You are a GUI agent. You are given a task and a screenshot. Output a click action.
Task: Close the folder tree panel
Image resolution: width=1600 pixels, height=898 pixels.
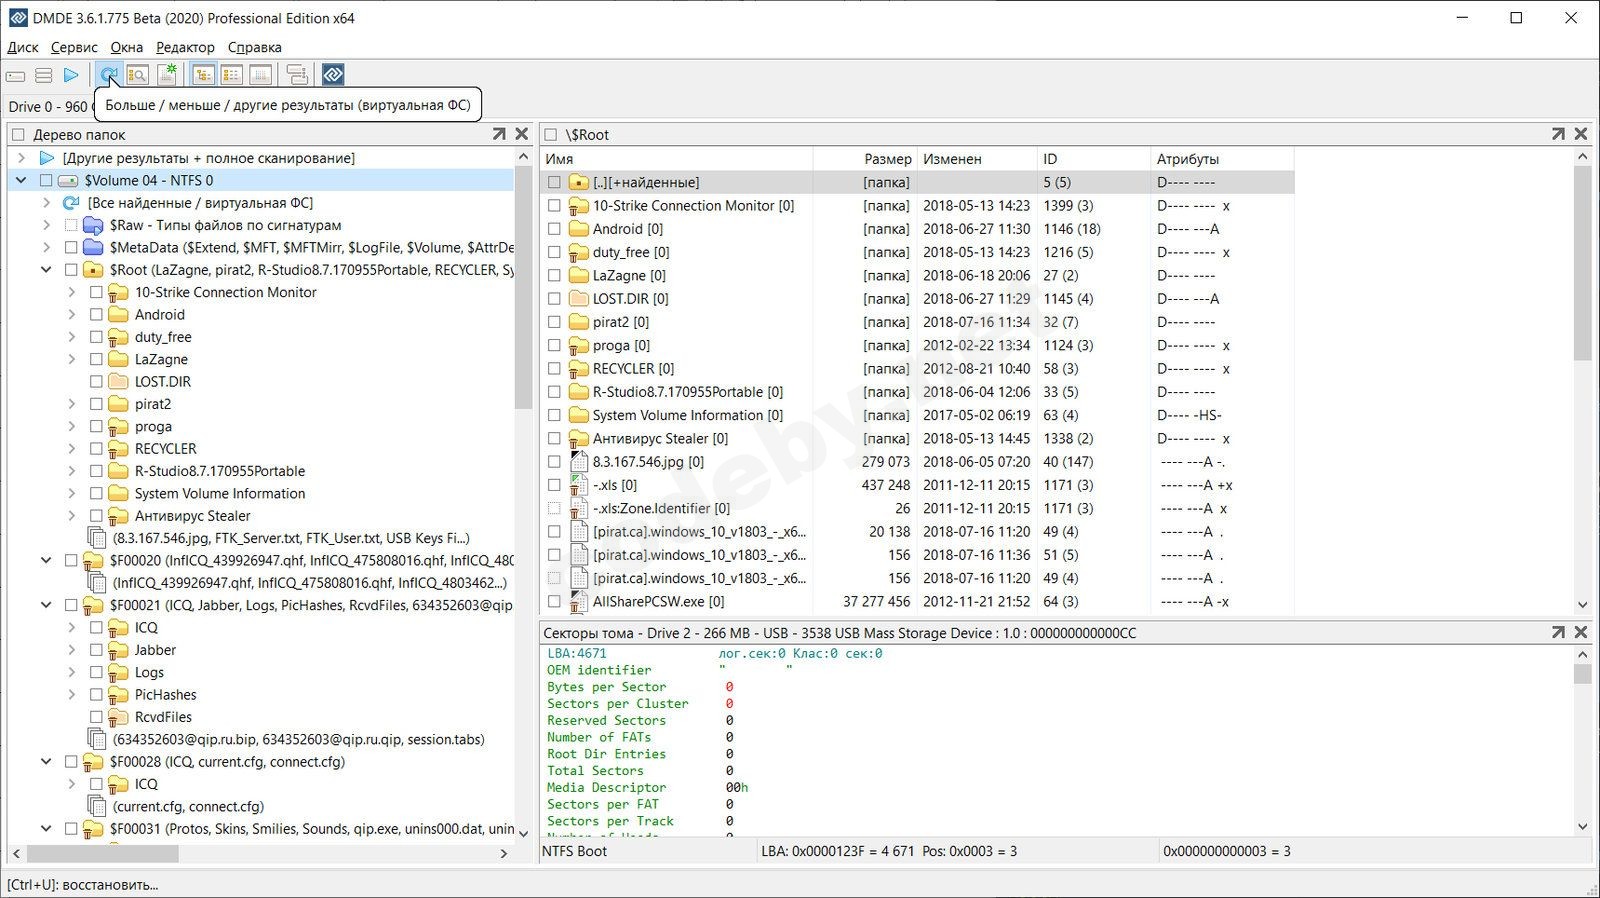pyautogui.click(x=521, y=134)
